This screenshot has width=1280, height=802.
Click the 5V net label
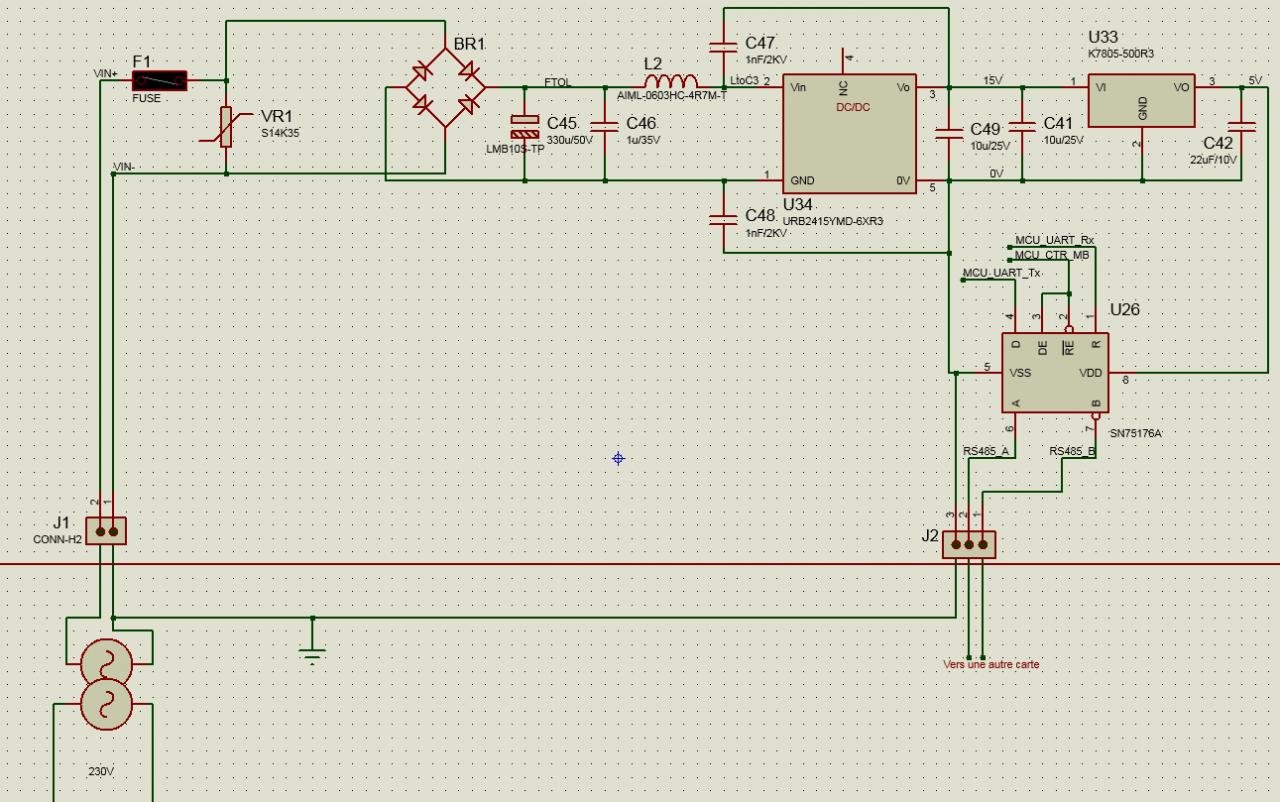point(1255,81)
